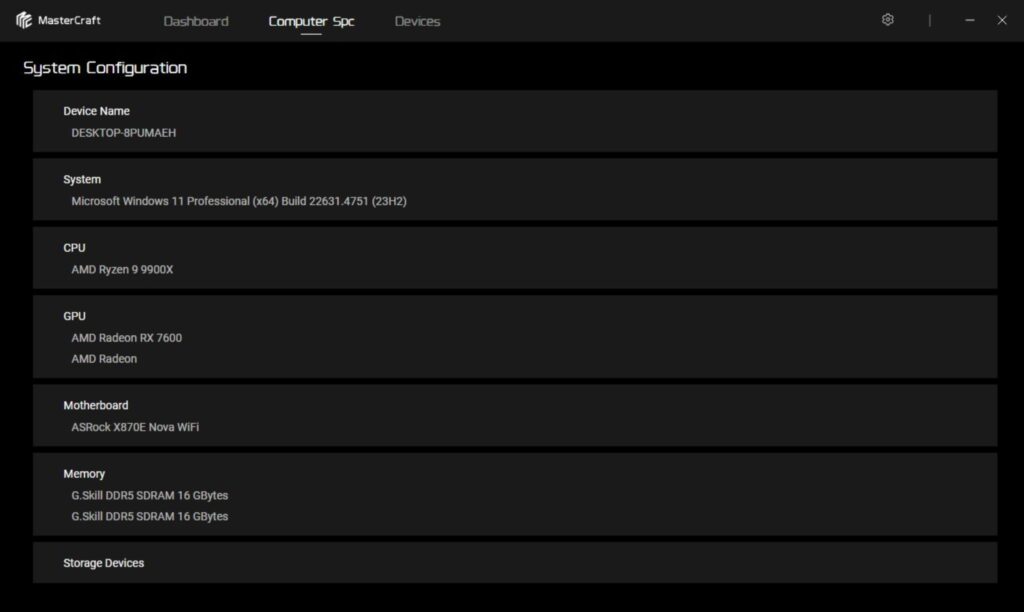The height and width of the screenshot is (612, 1024).
Task: Select the ASRock X870E Nova WiFi entry
Action: pyautogui.click(x=135, y=427)
